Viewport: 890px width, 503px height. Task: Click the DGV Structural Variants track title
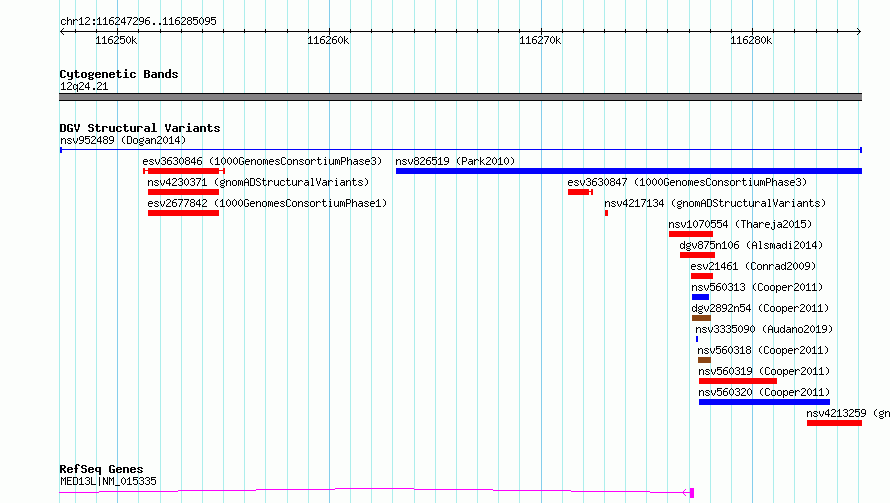140,128
